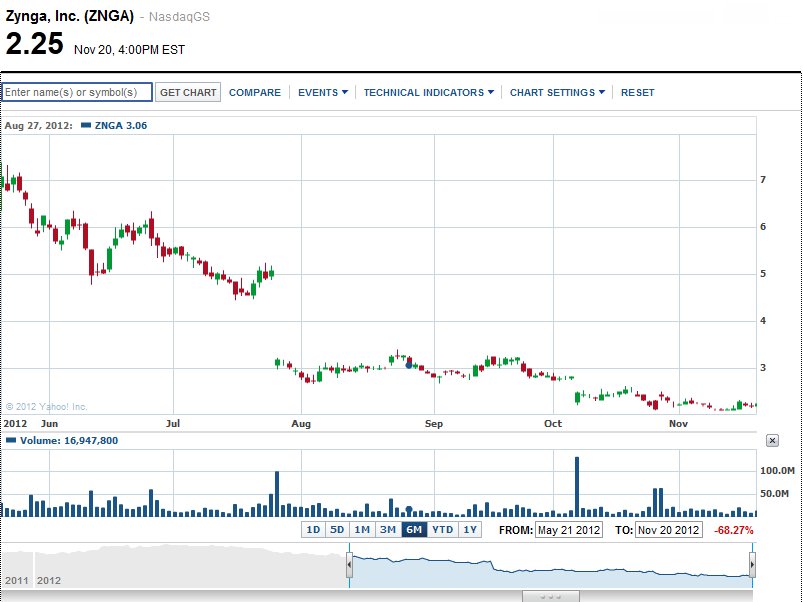This screenshot has width=803, height=602.
Task: Click the blue data point marker on chart
Action: pyautogui.click(x=408, y=365)
